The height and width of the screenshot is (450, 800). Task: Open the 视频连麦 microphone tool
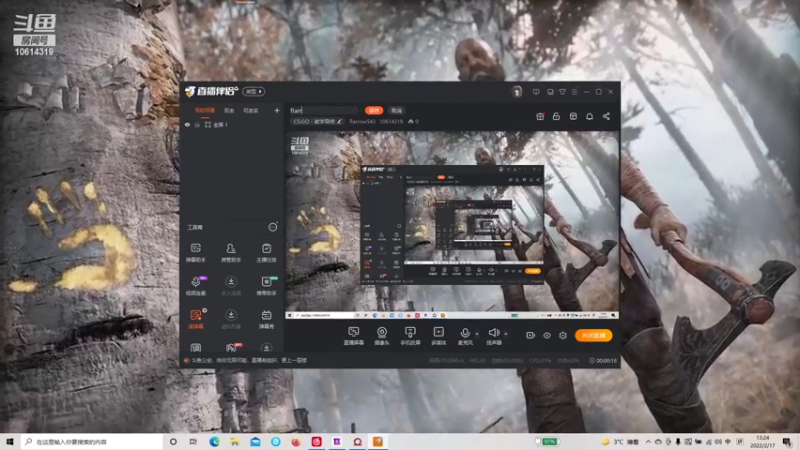(195, 286)
